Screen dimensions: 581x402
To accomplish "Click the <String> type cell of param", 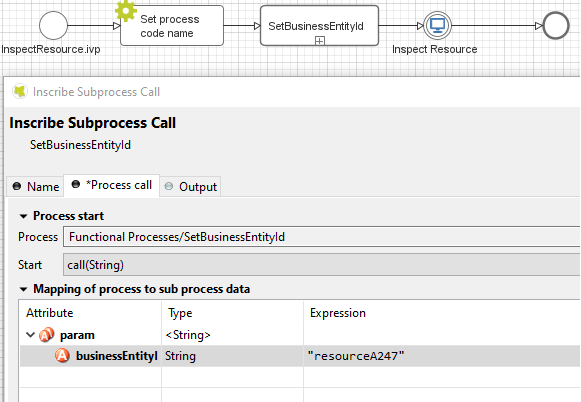I will pos(232,335).
